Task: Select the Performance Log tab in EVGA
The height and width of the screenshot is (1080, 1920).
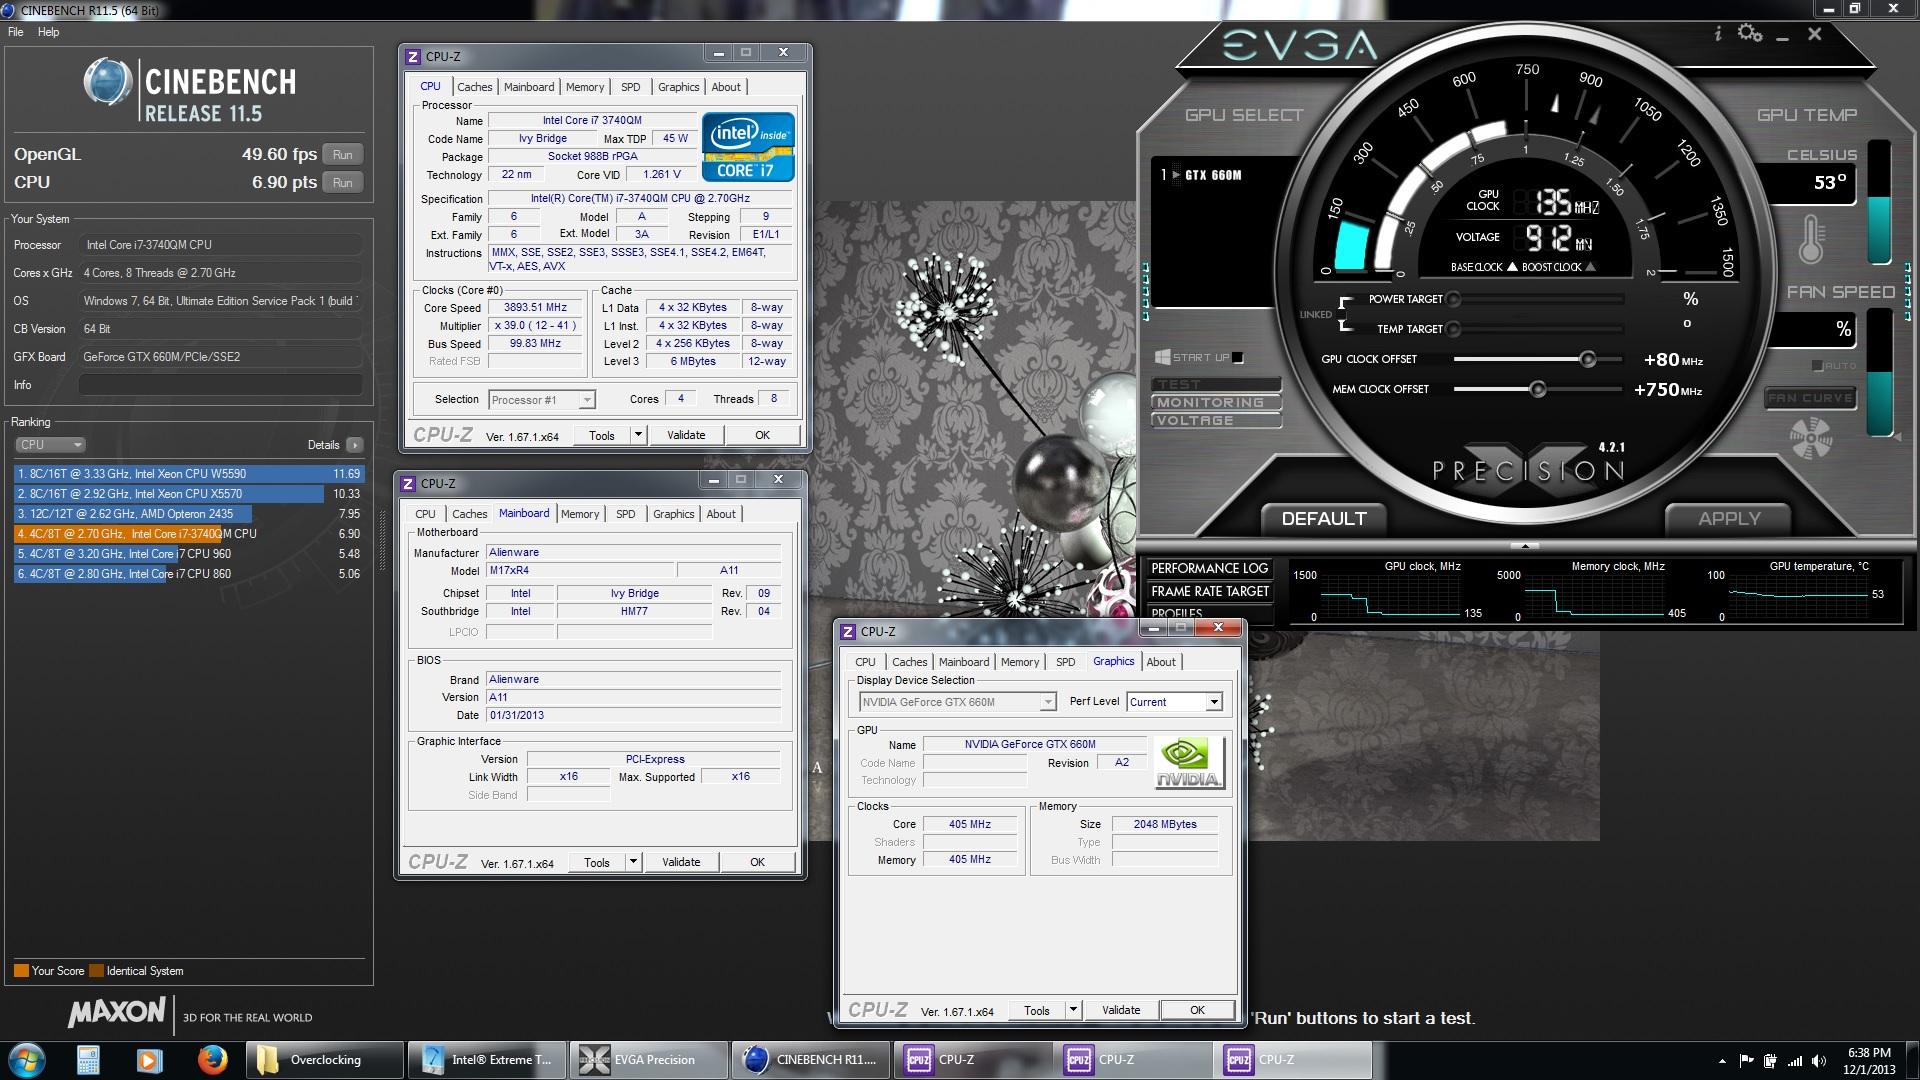Action: 1210,568
